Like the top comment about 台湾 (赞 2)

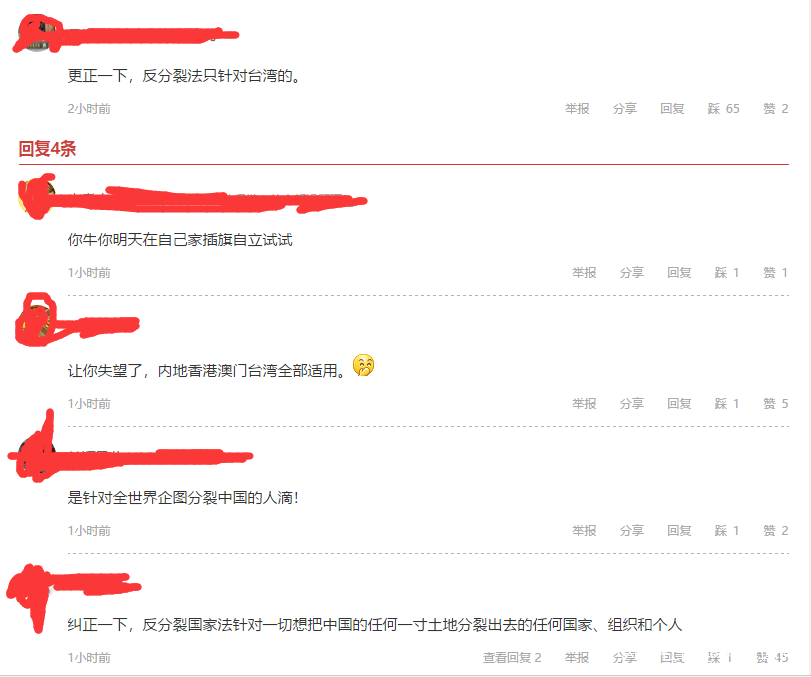pos(775,109)
